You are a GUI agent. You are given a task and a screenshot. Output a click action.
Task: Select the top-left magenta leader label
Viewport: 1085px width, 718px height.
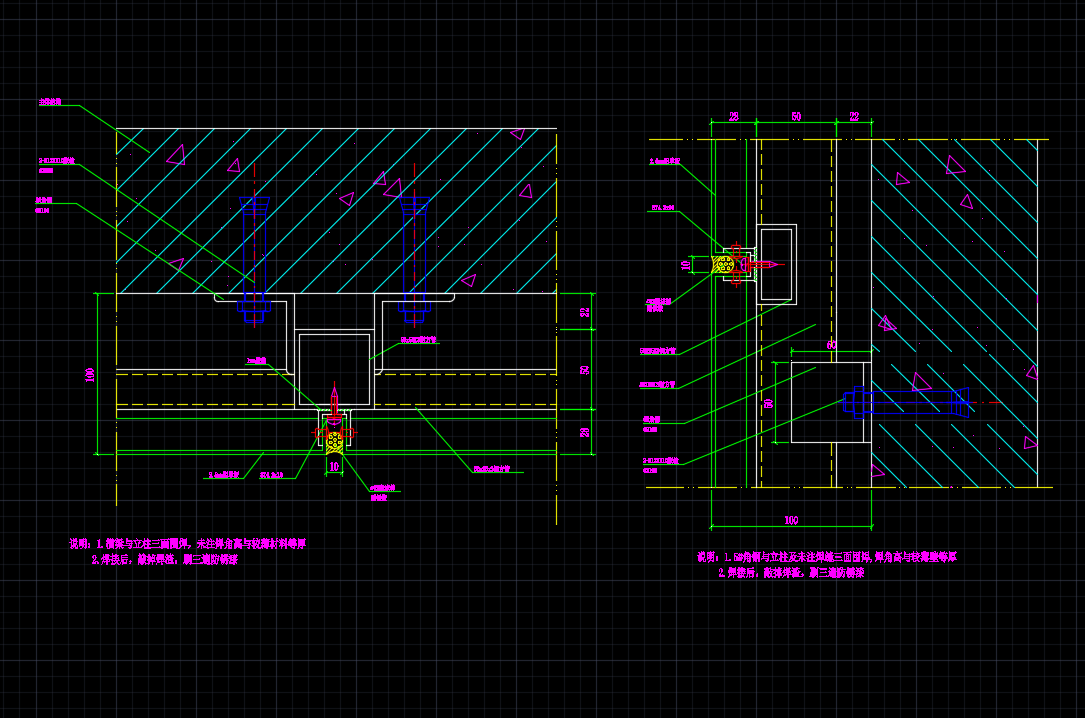[50, 102]
